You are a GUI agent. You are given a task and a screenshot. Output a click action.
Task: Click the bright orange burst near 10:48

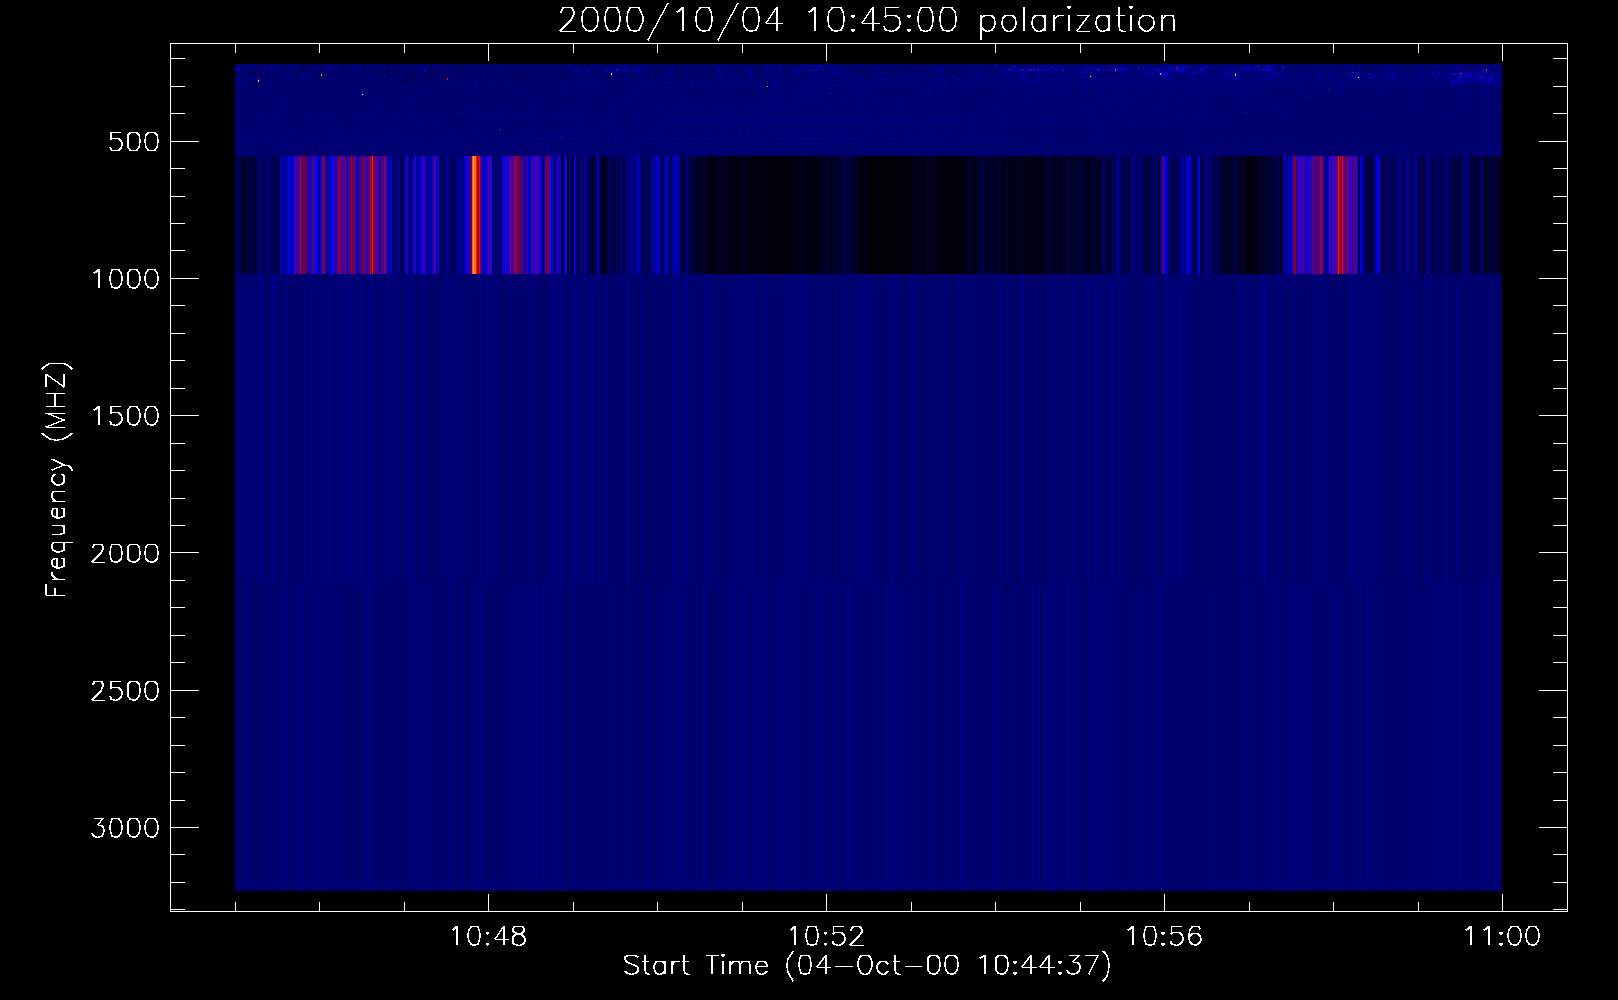[x=475, y=215]
